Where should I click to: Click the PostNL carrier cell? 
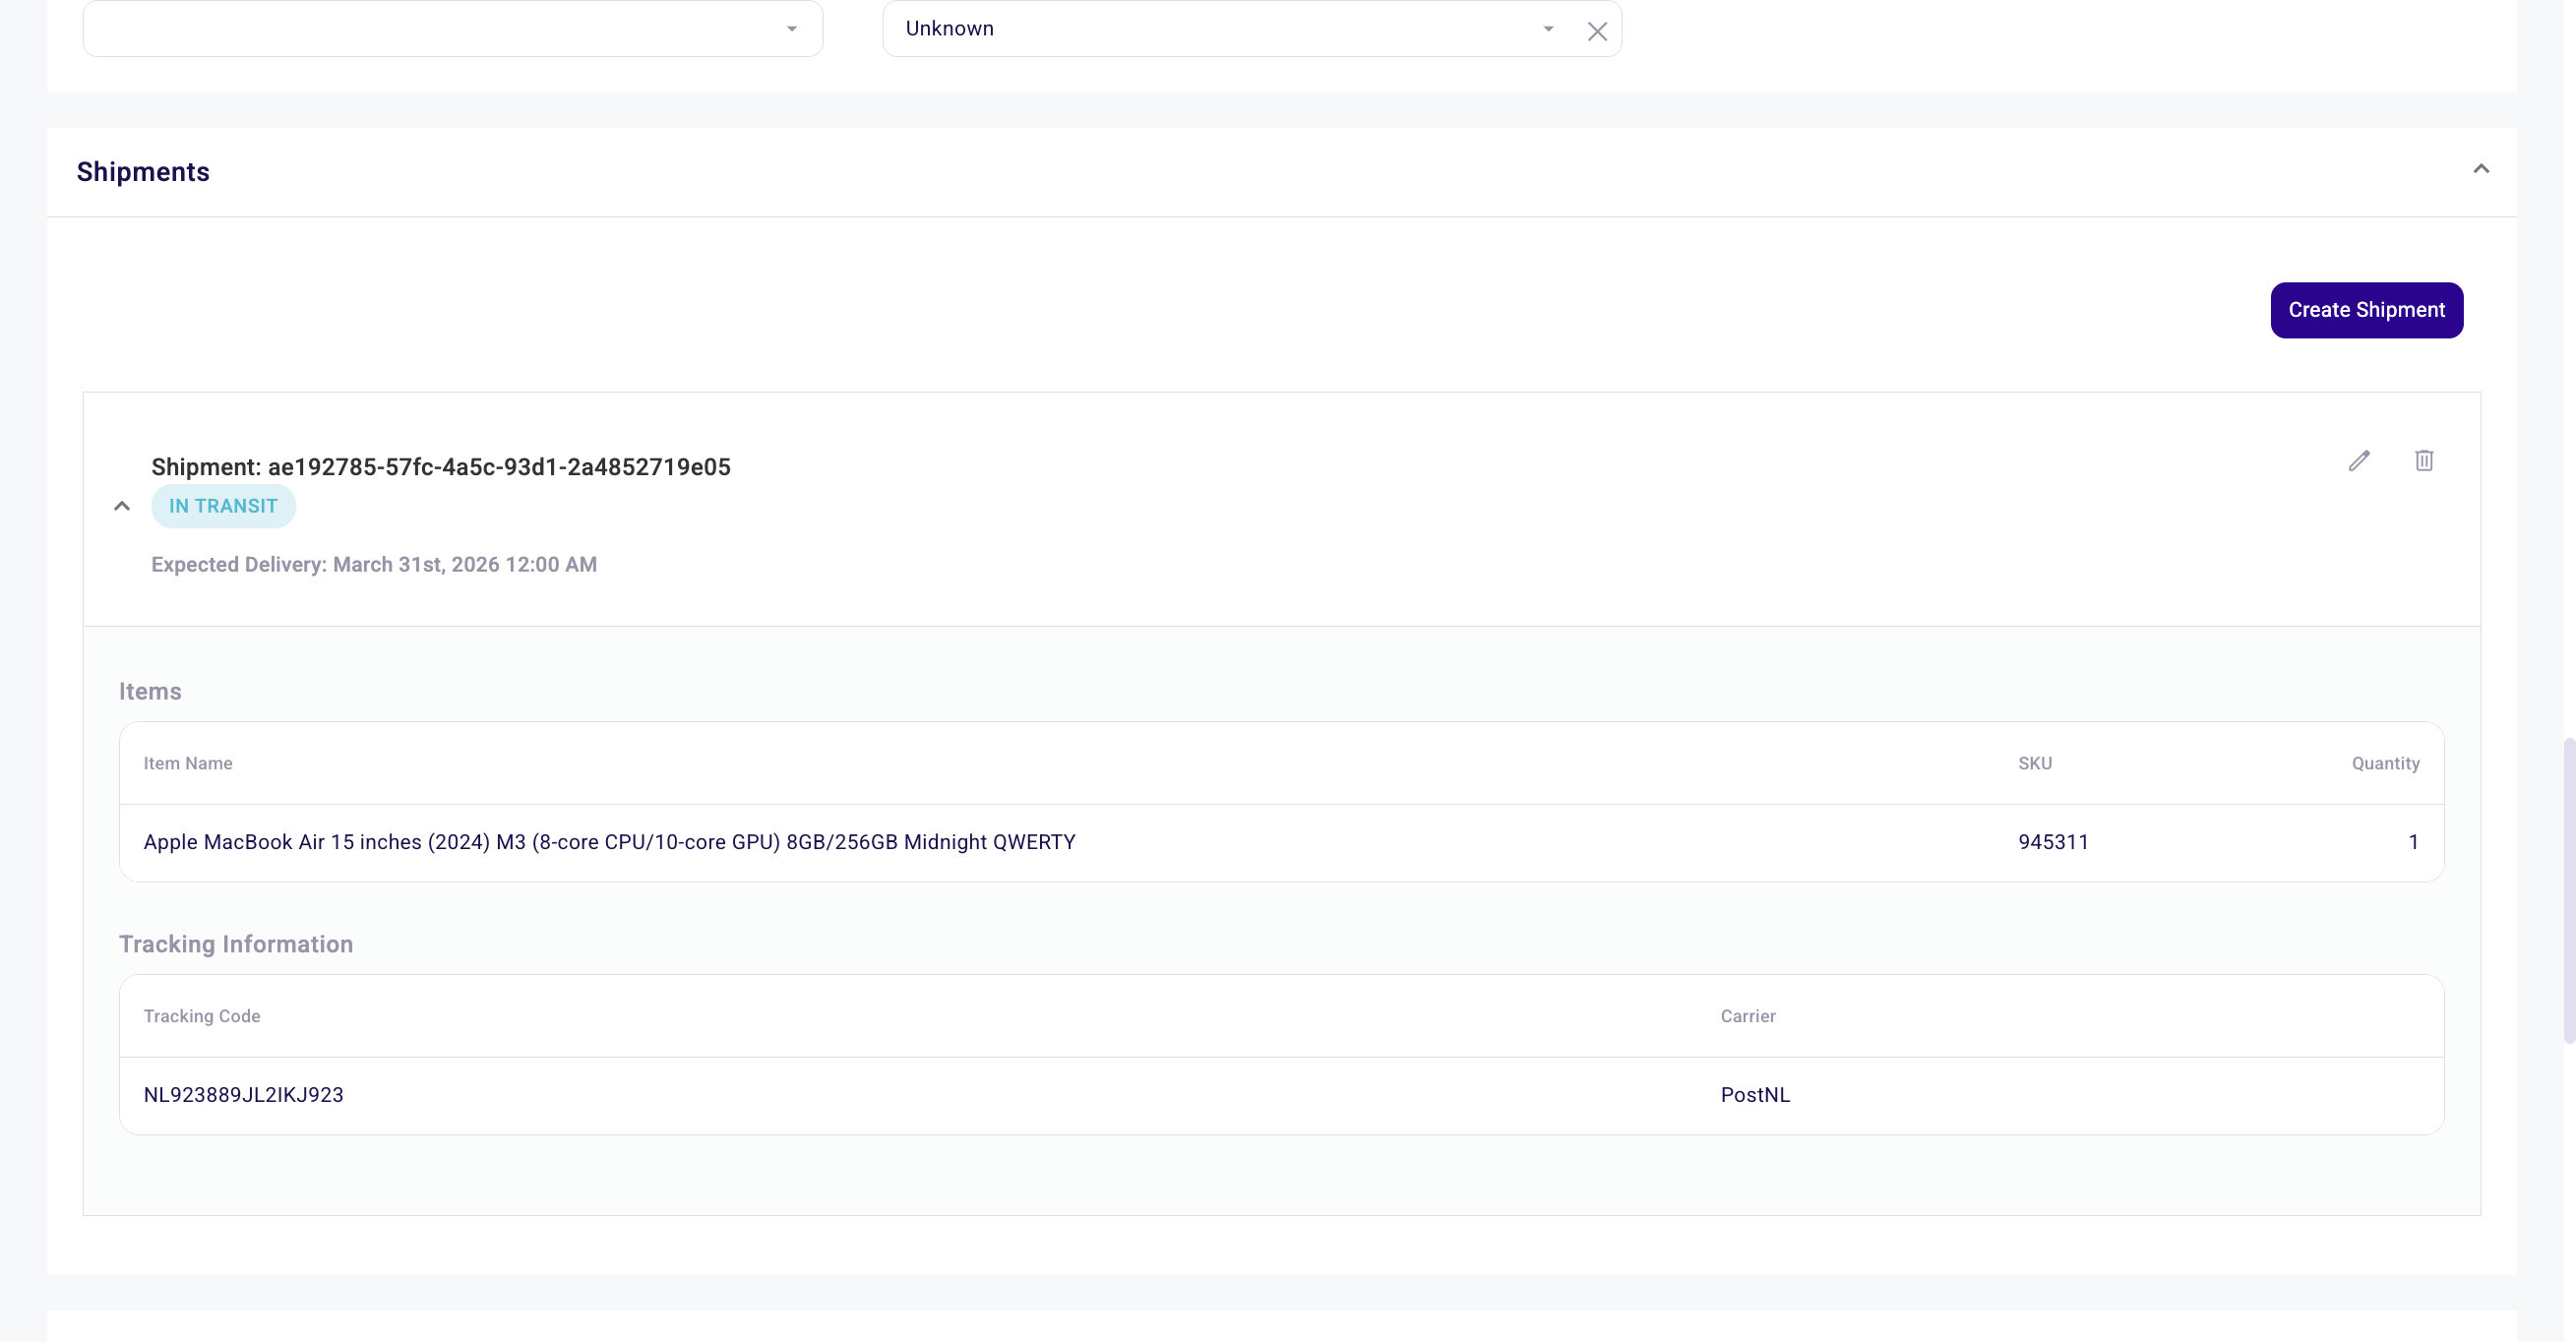1755,1095
